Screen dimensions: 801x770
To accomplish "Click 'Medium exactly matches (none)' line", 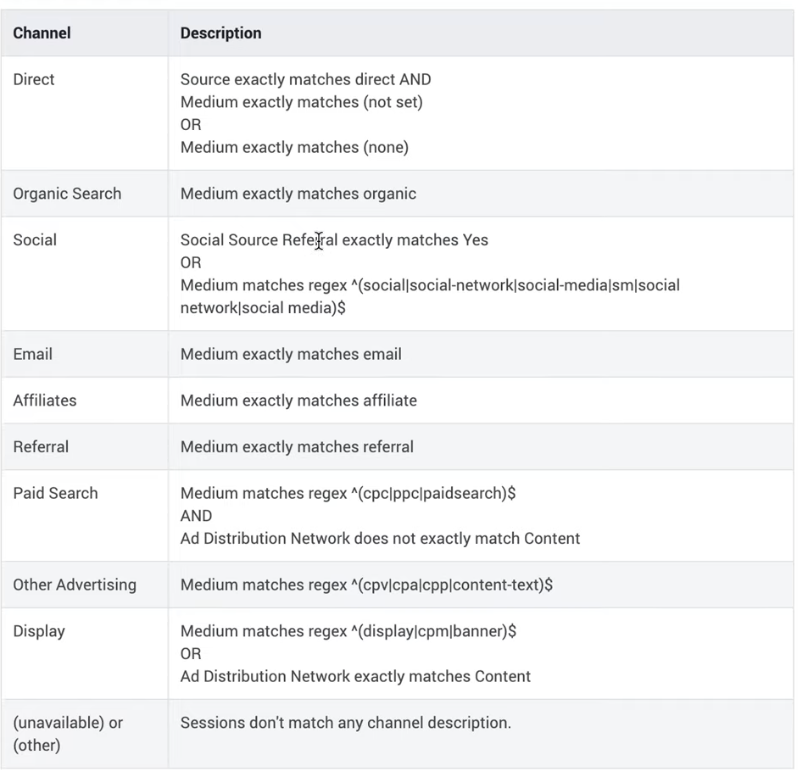I will [x=294, y=147].
